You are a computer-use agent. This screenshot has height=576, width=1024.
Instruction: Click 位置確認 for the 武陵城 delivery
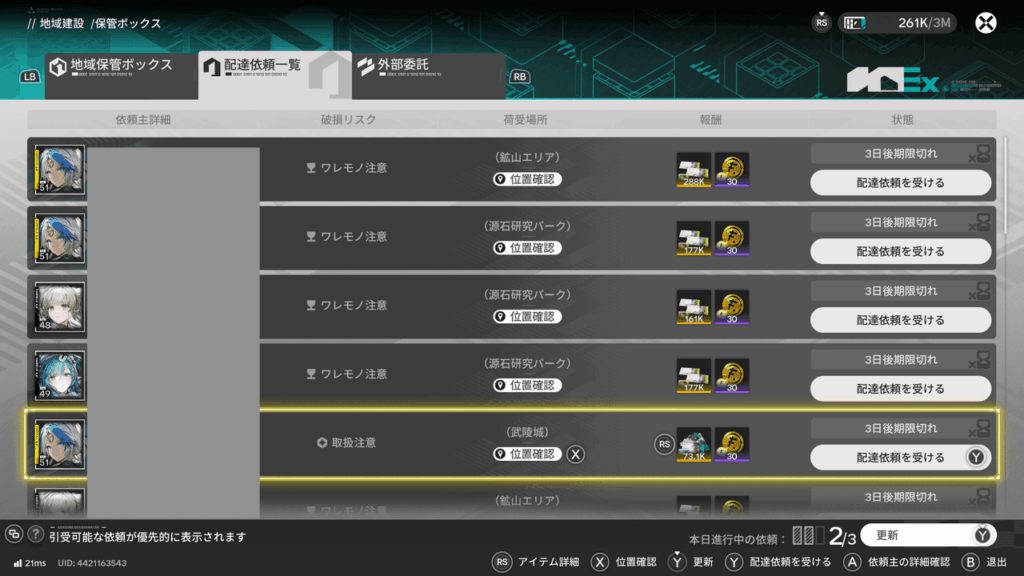[527, 454]
